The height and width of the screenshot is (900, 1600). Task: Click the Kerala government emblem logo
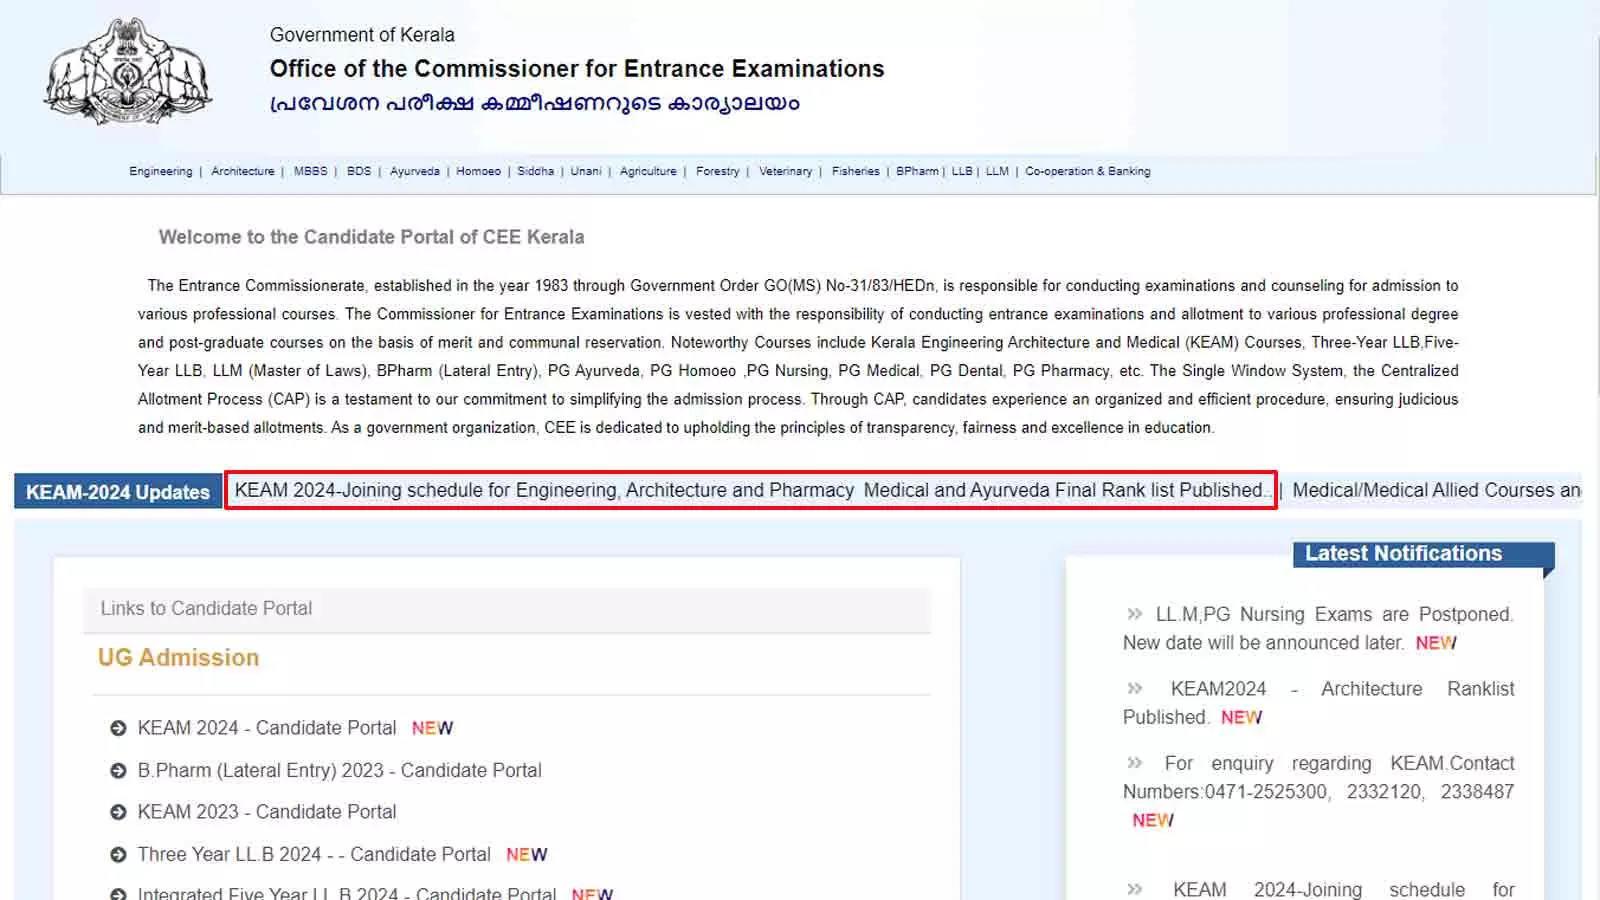point(128,72)
